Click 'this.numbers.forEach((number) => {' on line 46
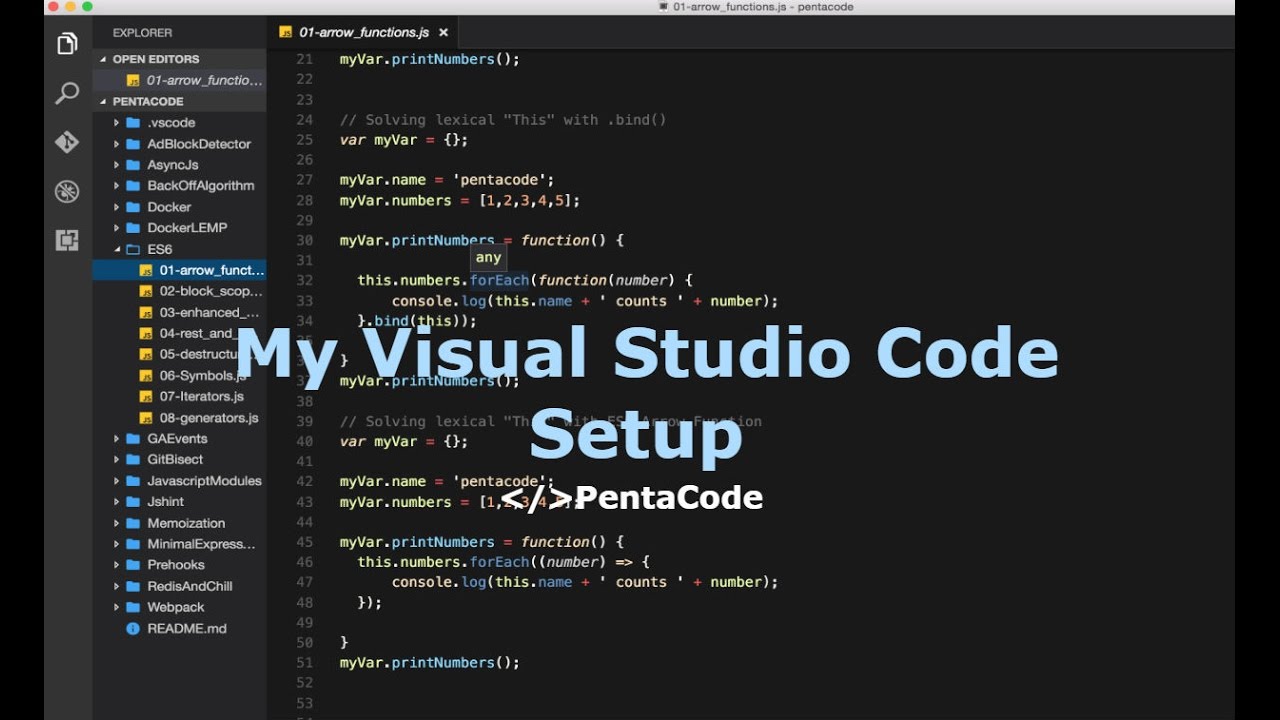The height and width of the screenshot is (720, 1280). click(x=504, y=562)
